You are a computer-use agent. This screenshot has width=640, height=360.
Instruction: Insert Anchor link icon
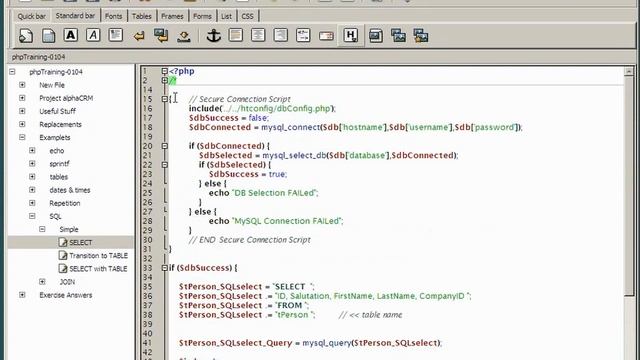click(x=213, y=36)
